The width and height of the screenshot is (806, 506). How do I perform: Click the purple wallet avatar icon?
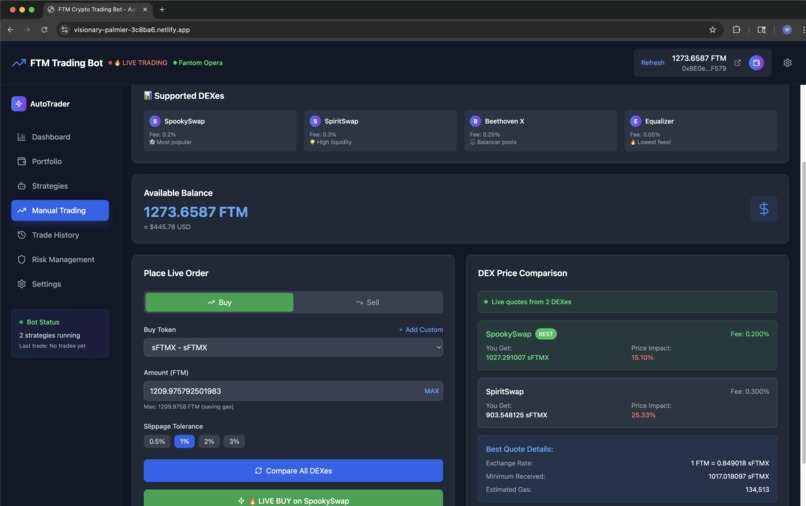(x=756, y=63)
